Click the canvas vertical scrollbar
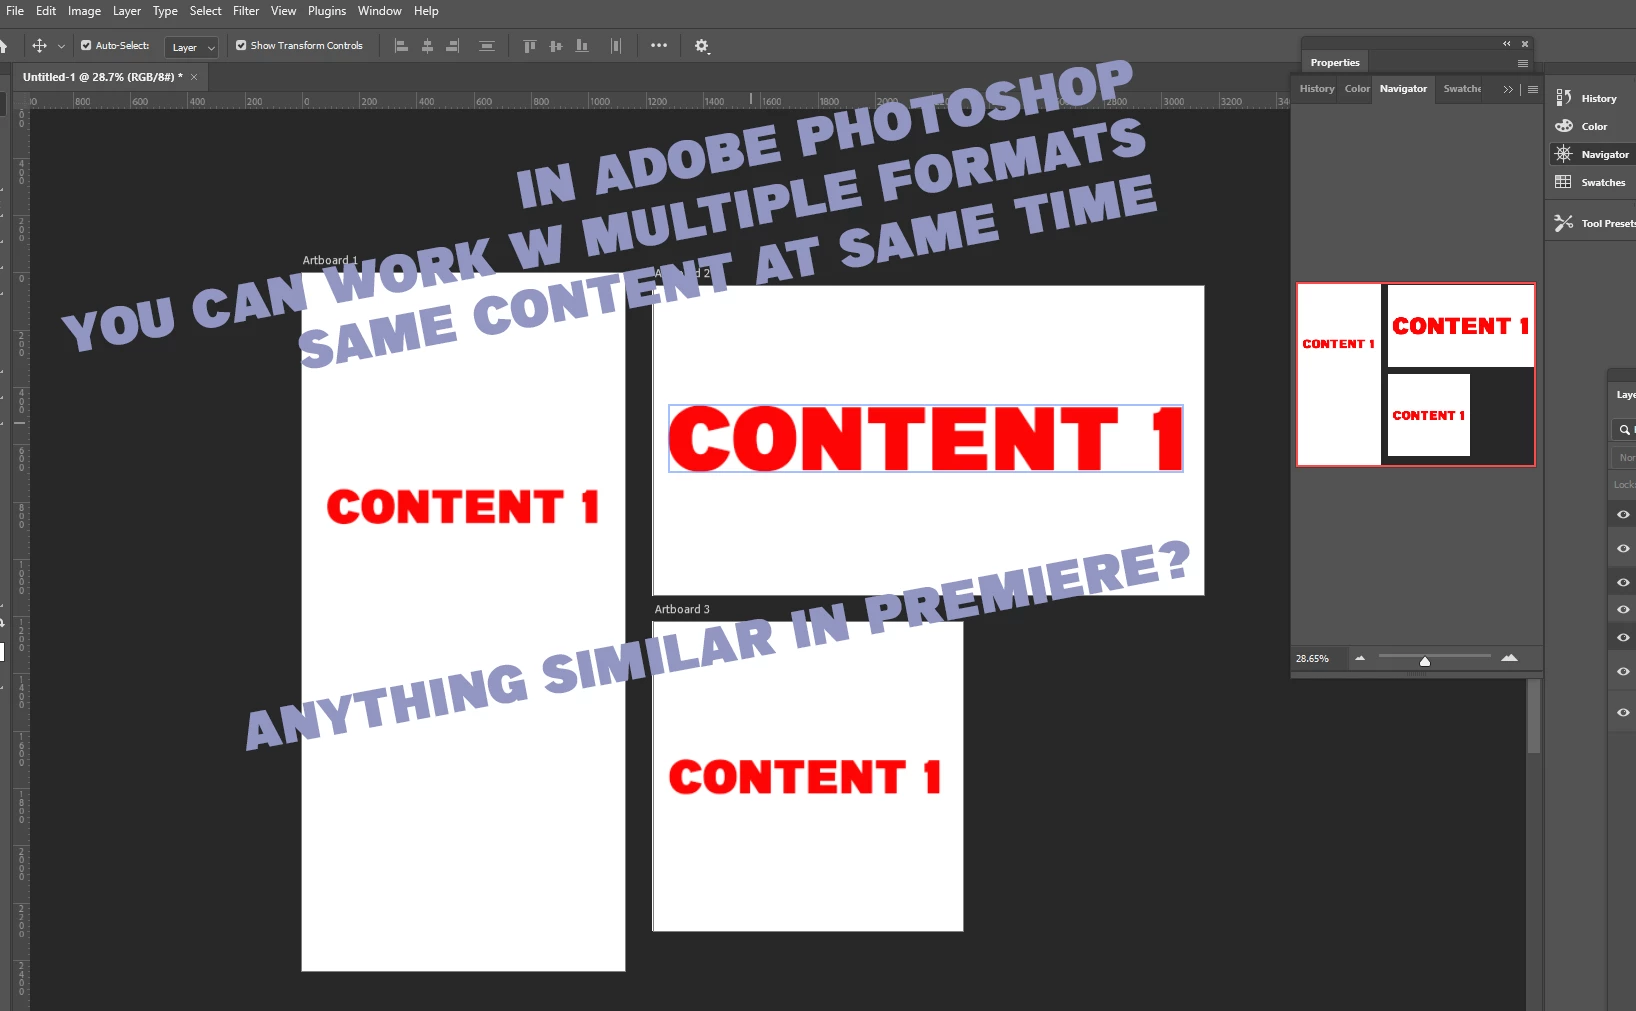 point(1534,715)
